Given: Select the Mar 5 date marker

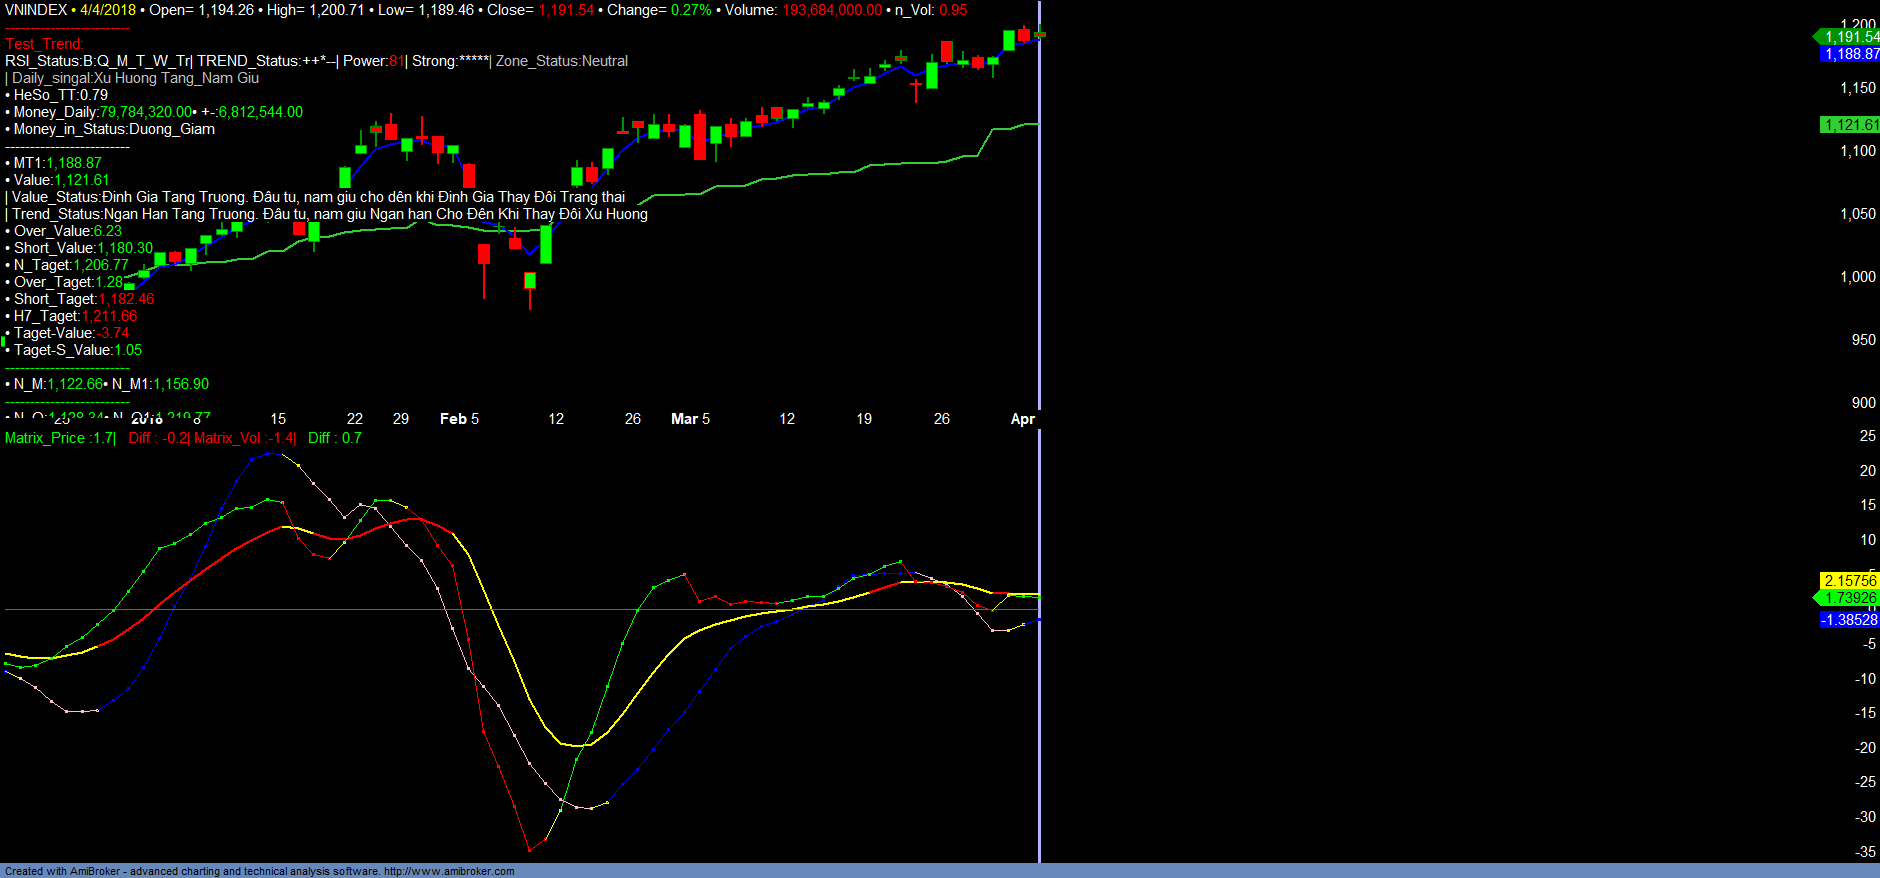Looking at the screenshot, I should [690, 419].
